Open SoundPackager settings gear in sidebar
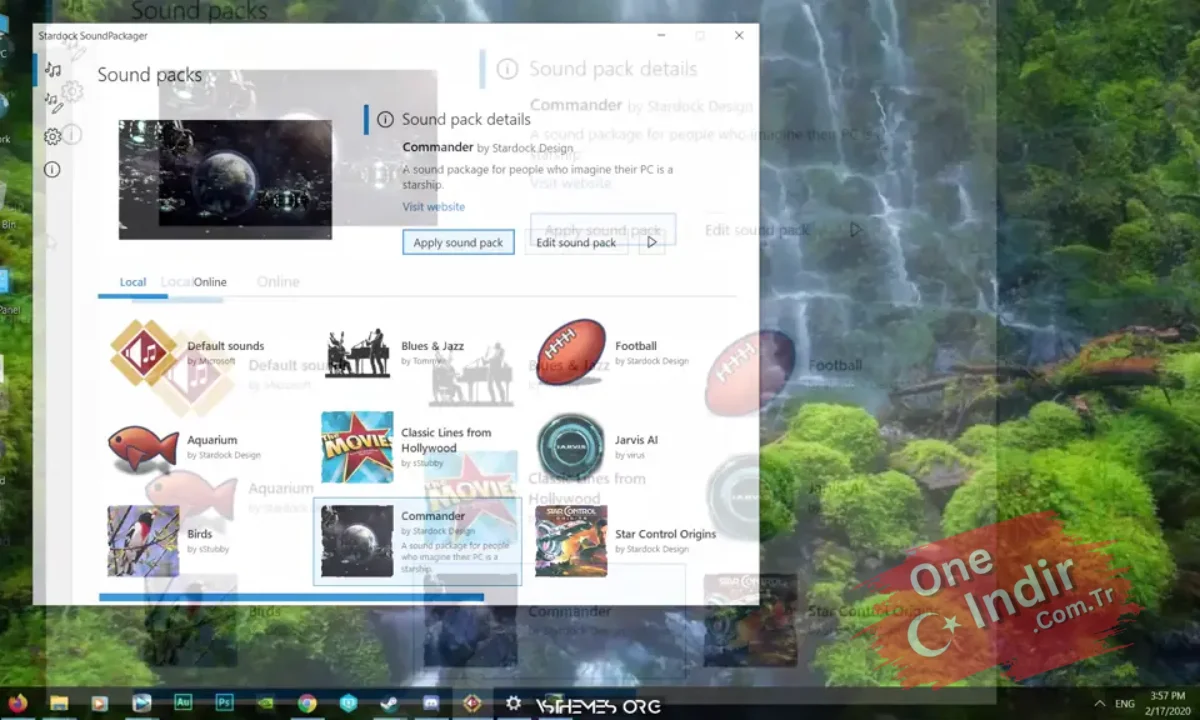 pos(53,137)
